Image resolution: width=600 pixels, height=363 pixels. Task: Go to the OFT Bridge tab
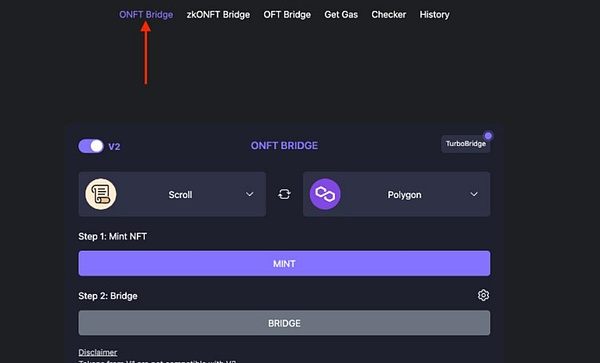point(287,15)
